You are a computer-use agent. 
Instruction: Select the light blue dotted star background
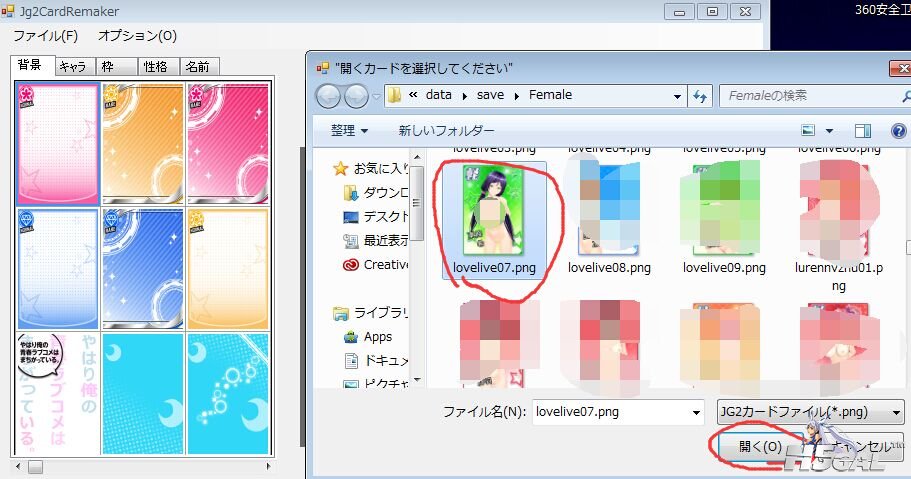pyautogui.click(x=58, y=269)
